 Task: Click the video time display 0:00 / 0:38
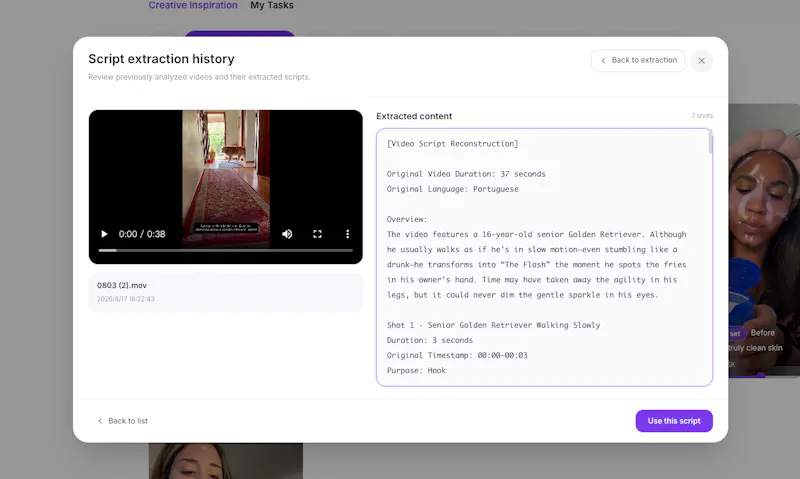(142, 234)
